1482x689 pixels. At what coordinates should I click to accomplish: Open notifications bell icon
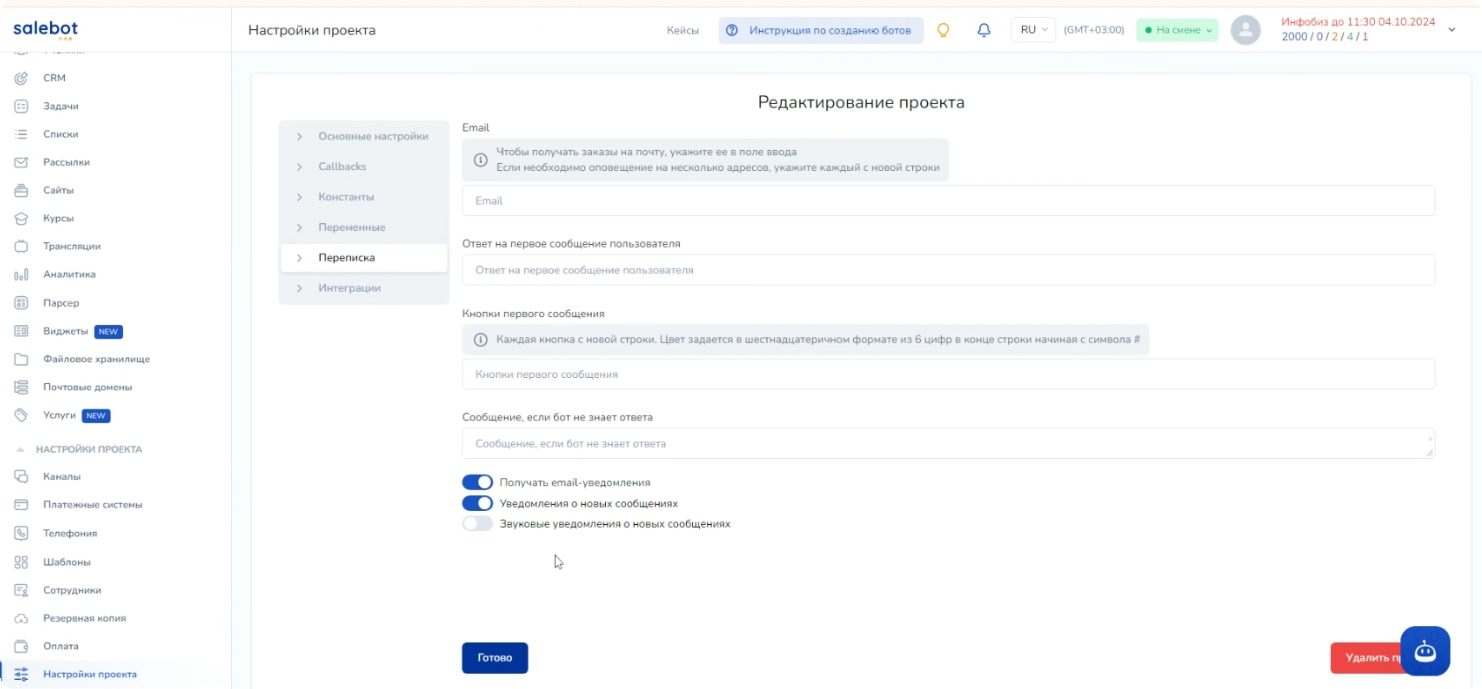(984, 30)
